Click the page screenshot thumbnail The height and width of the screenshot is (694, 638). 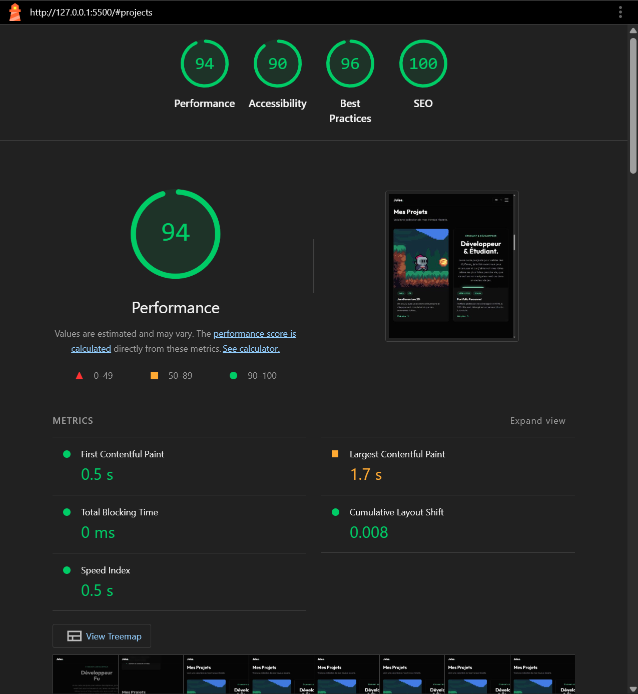(x=451, y=265)
